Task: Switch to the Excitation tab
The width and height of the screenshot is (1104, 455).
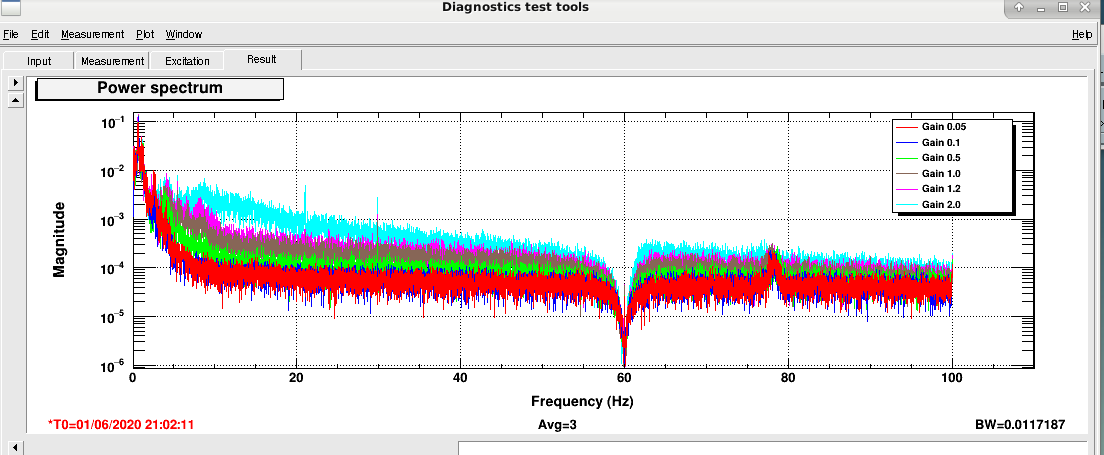Action: [187, 61]
